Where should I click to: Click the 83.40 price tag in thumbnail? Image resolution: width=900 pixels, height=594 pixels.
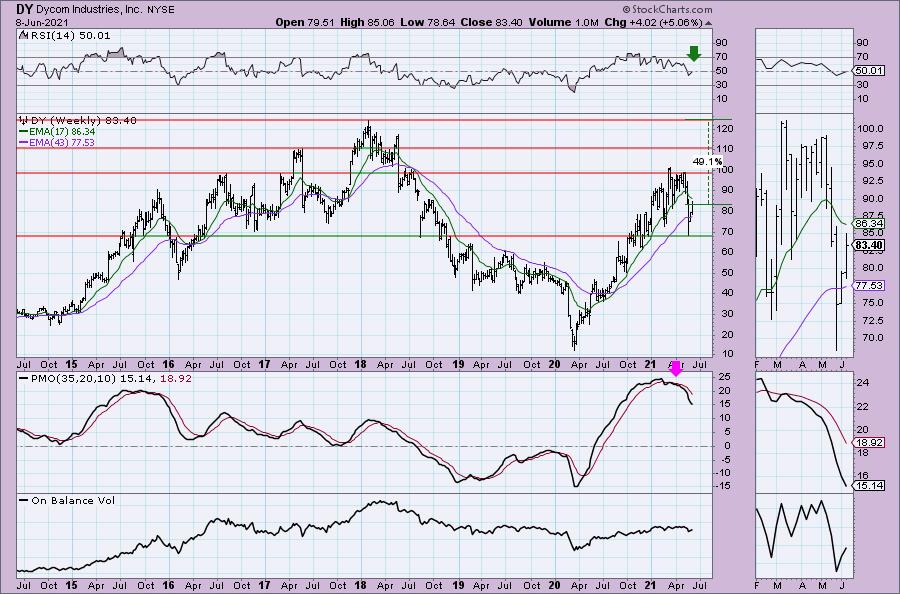[x=869, y=246]
